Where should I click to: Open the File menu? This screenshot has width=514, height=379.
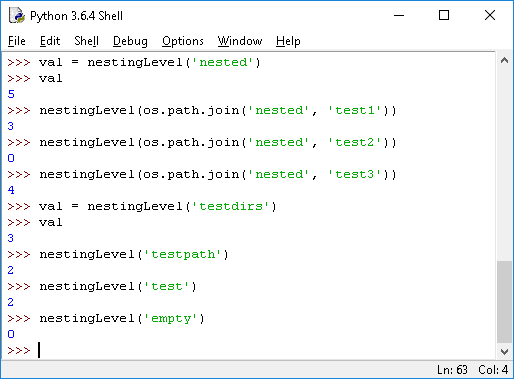tap(17, 41)
